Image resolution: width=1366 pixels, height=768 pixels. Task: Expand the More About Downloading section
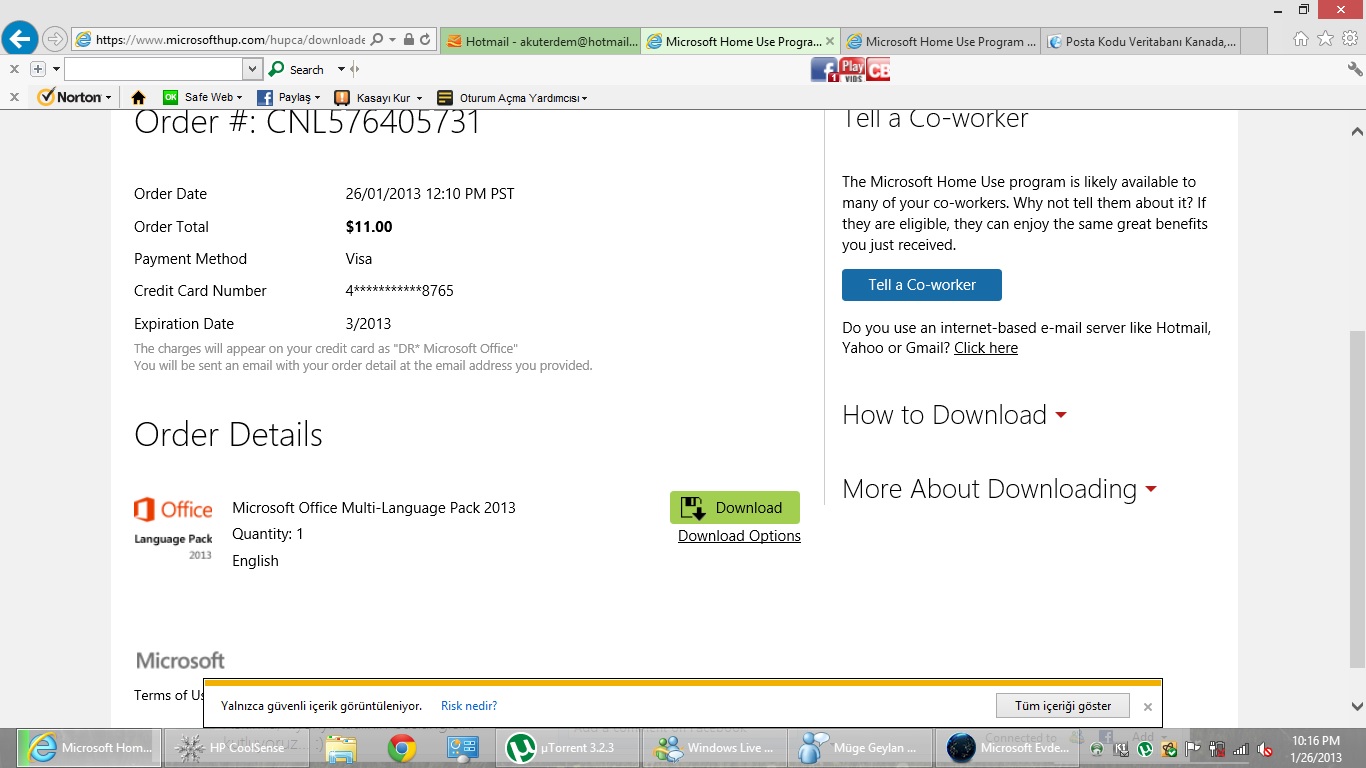pyautogui.click(x=999, y=489)
